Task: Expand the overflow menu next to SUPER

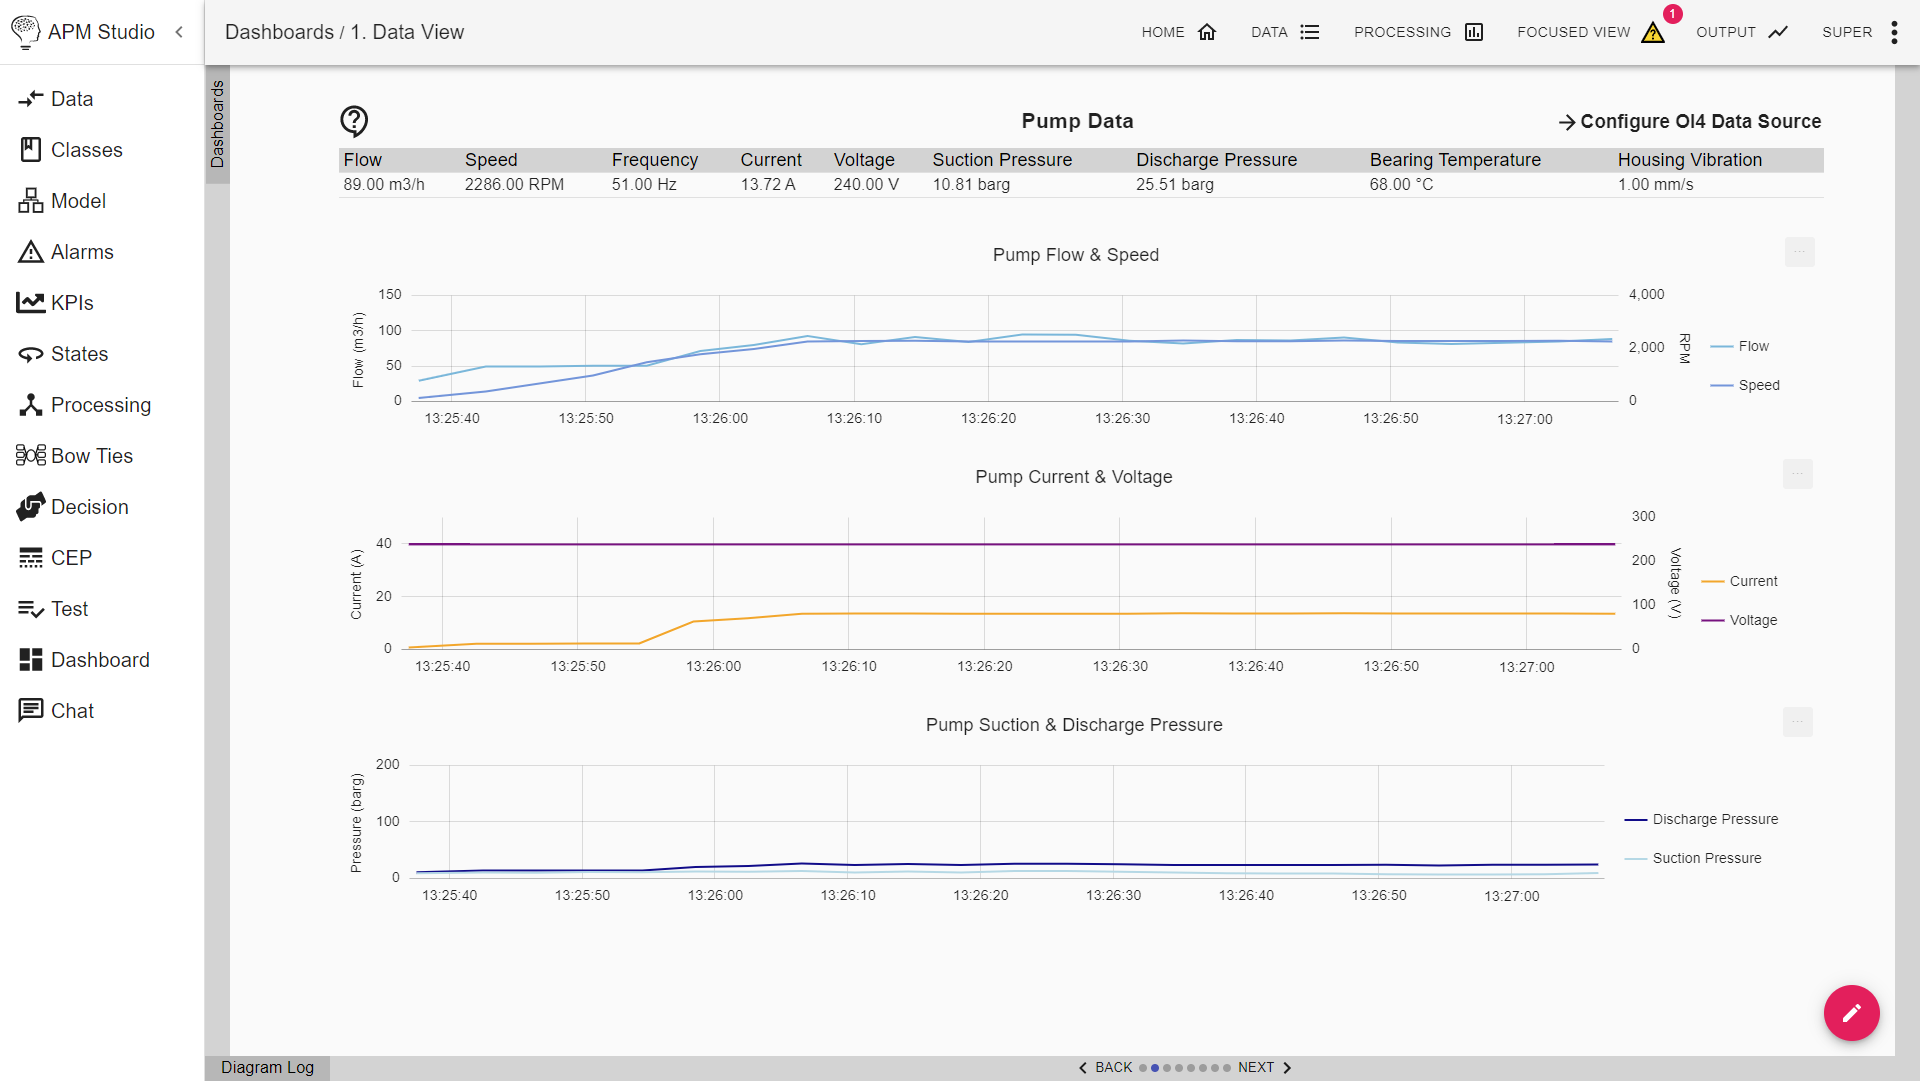Action: tap(1893, 31)
